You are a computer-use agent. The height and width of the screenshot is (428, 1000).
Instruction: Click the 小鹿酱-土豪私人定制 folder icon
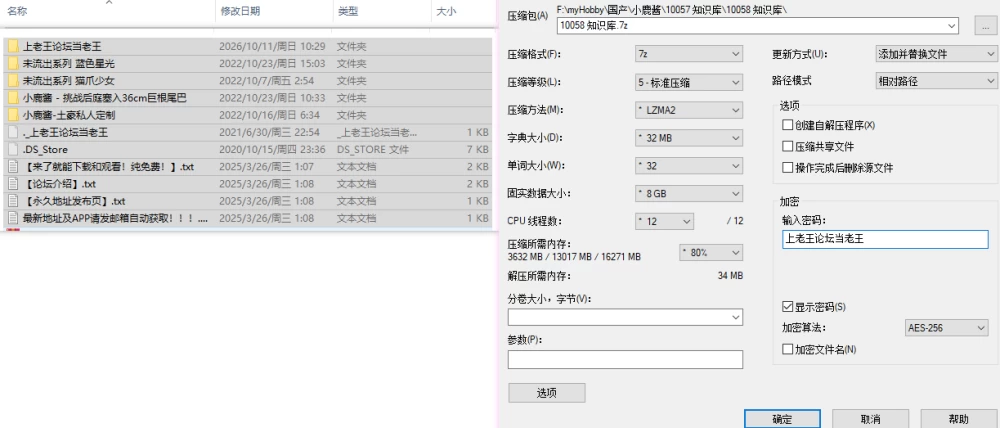coord(13,115)
